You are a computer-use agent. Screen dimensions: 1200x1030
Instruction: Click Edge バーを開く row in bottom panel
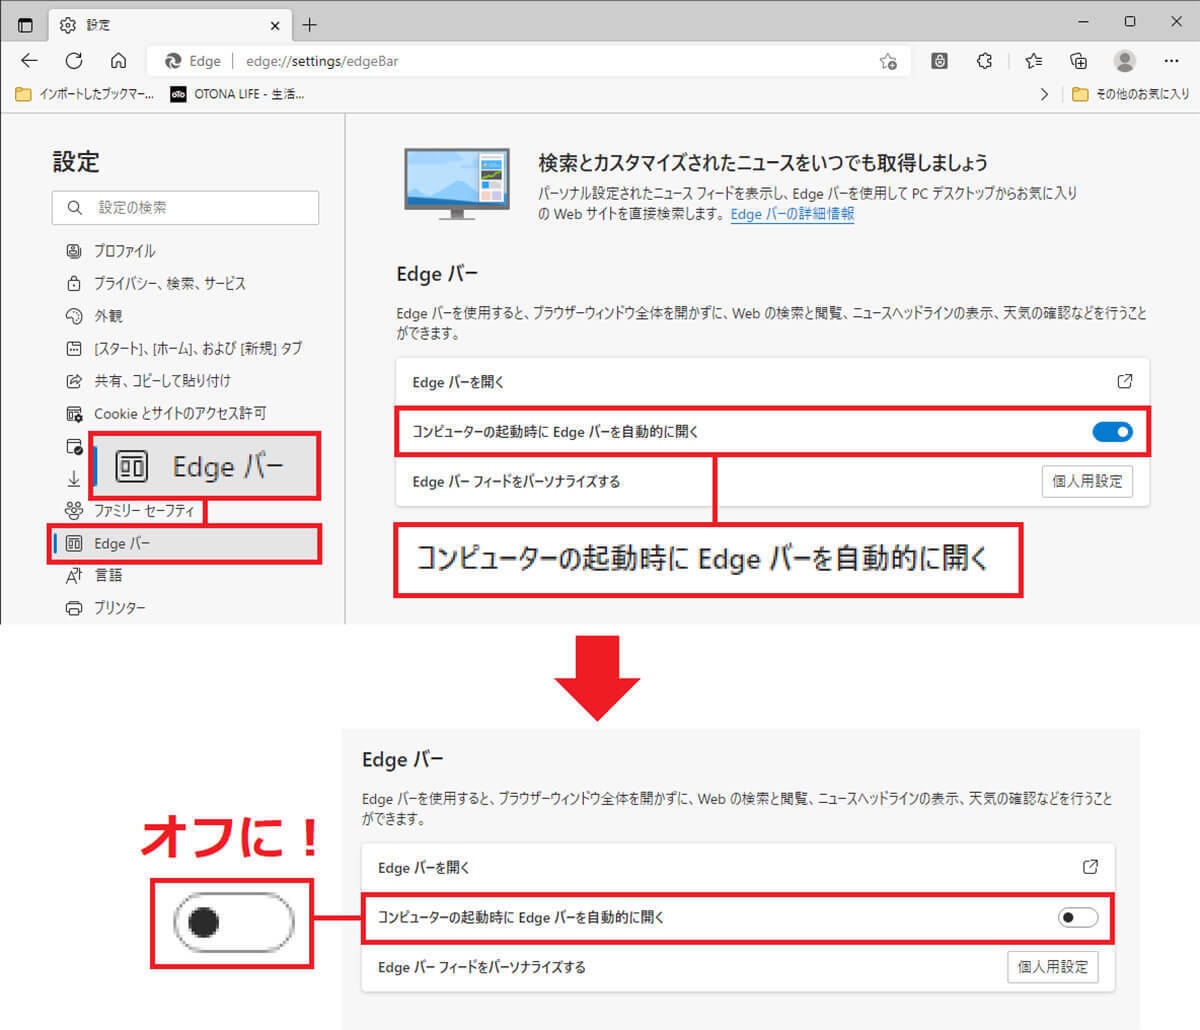(738, 868)
